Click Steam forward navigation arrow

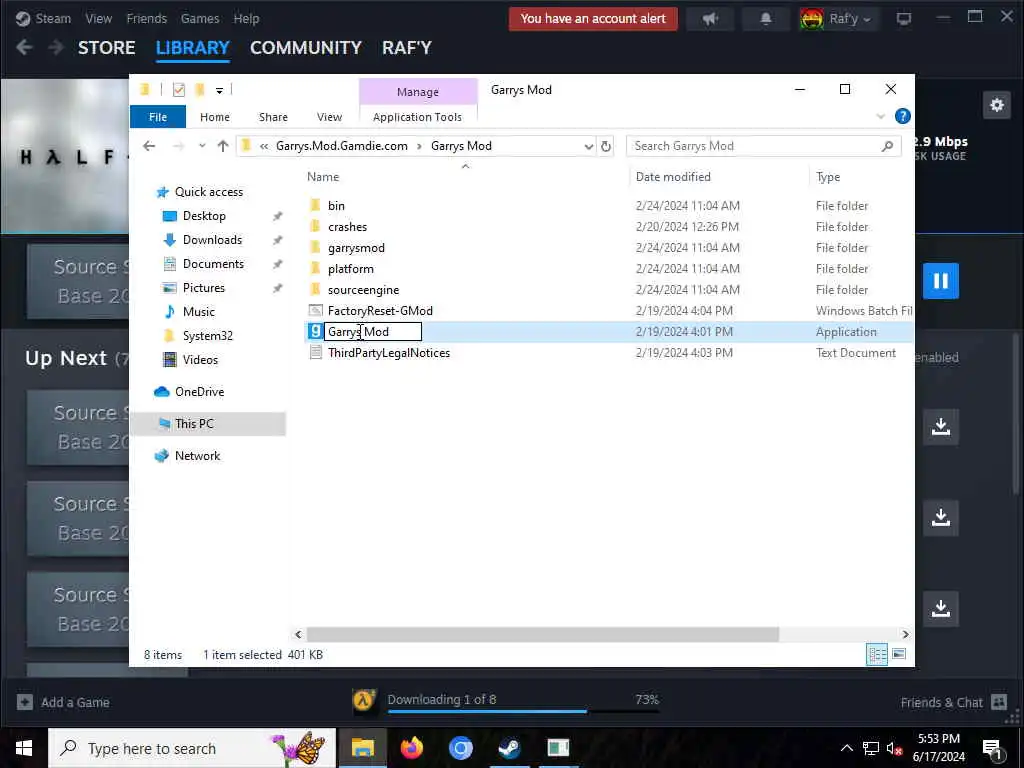point(56,47)
